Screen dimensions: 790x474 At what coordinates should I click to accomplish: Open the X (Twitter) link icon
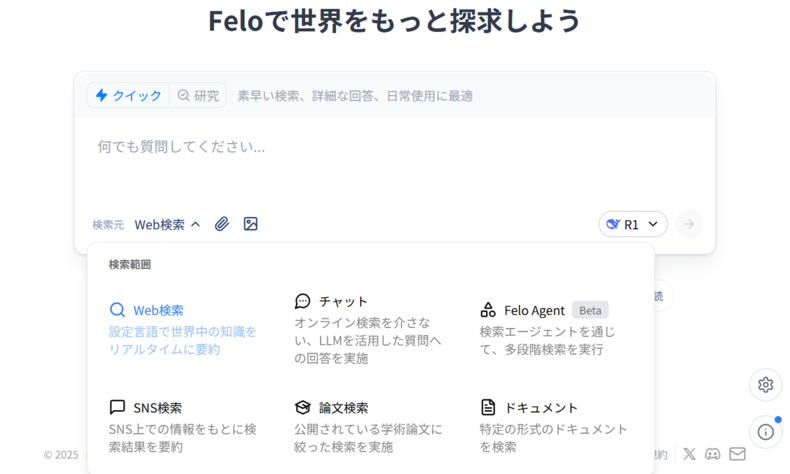coord(689,454)
